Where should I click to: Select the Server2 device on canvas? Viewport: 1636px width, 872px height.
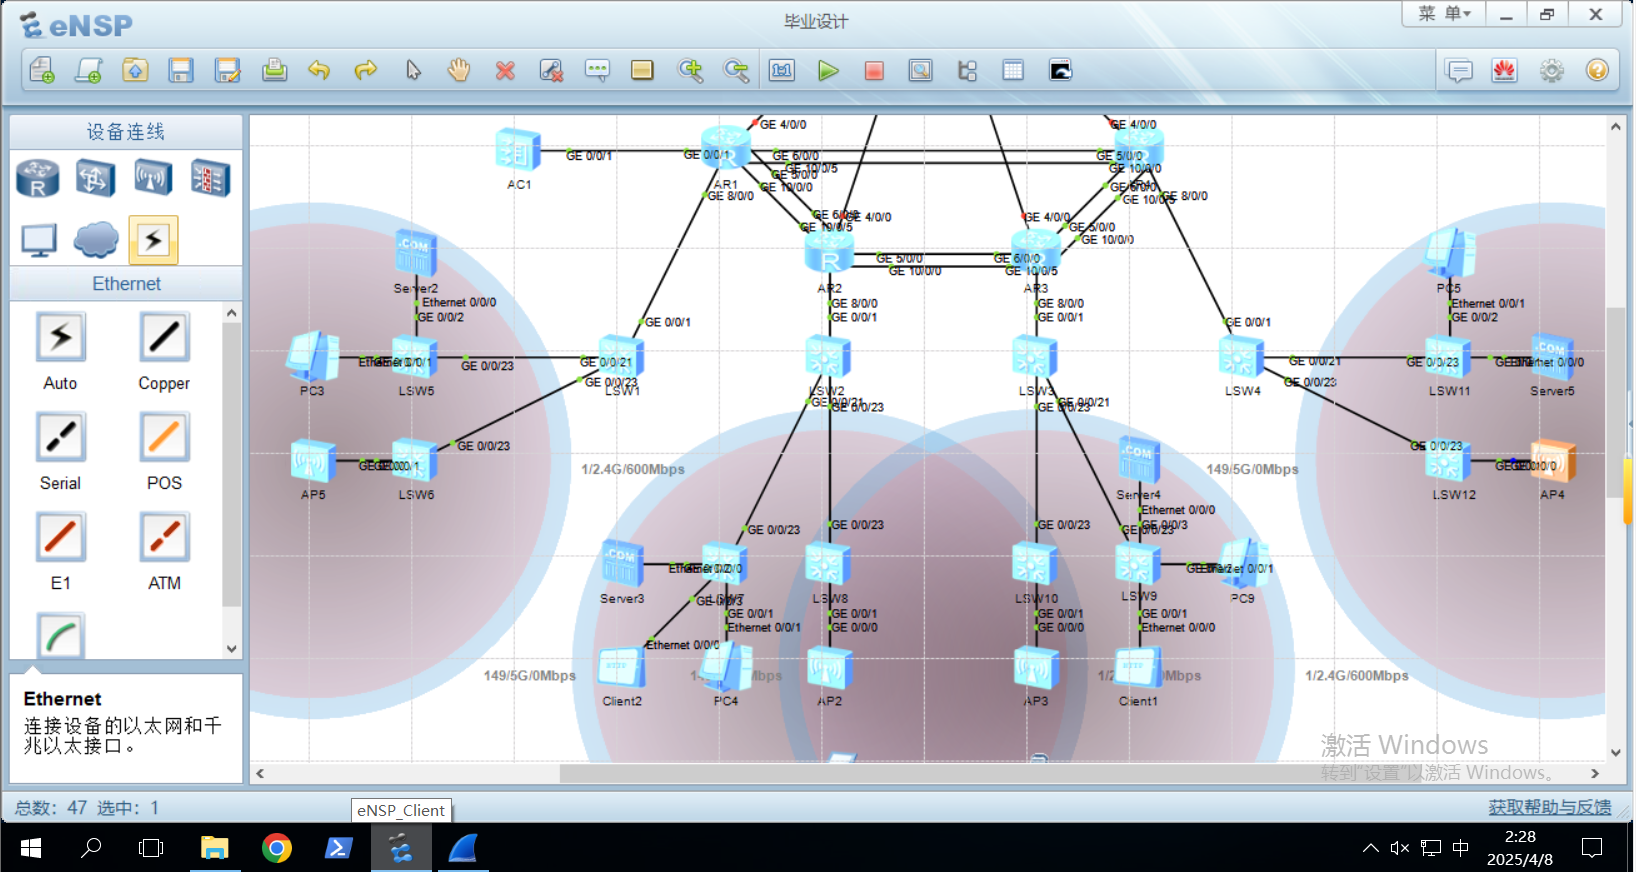[x=415, y=253]
